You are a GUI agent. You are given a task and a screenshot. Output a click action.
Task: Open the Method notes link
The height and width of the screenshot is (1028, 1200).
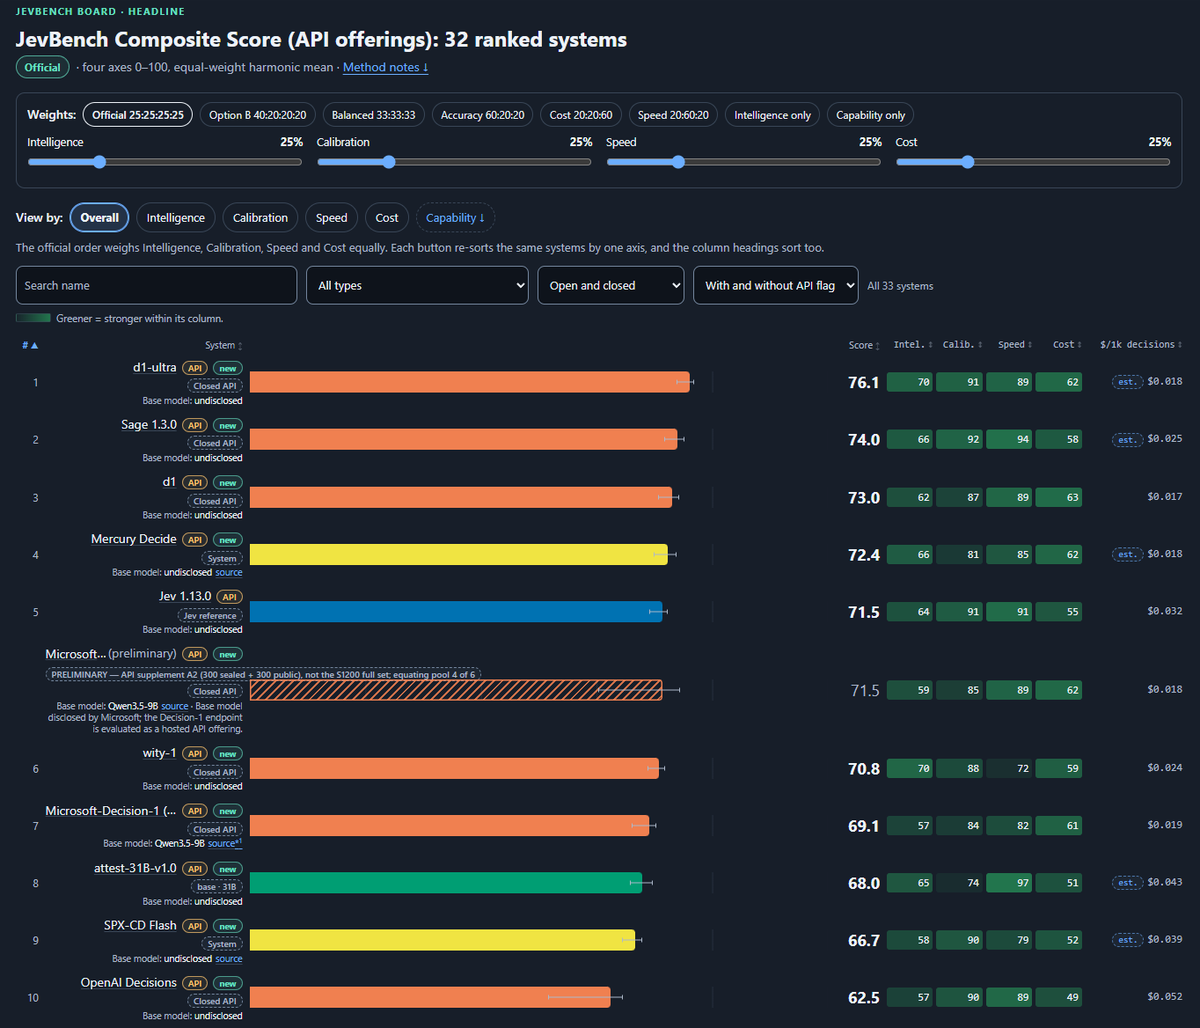click(386, 67)
